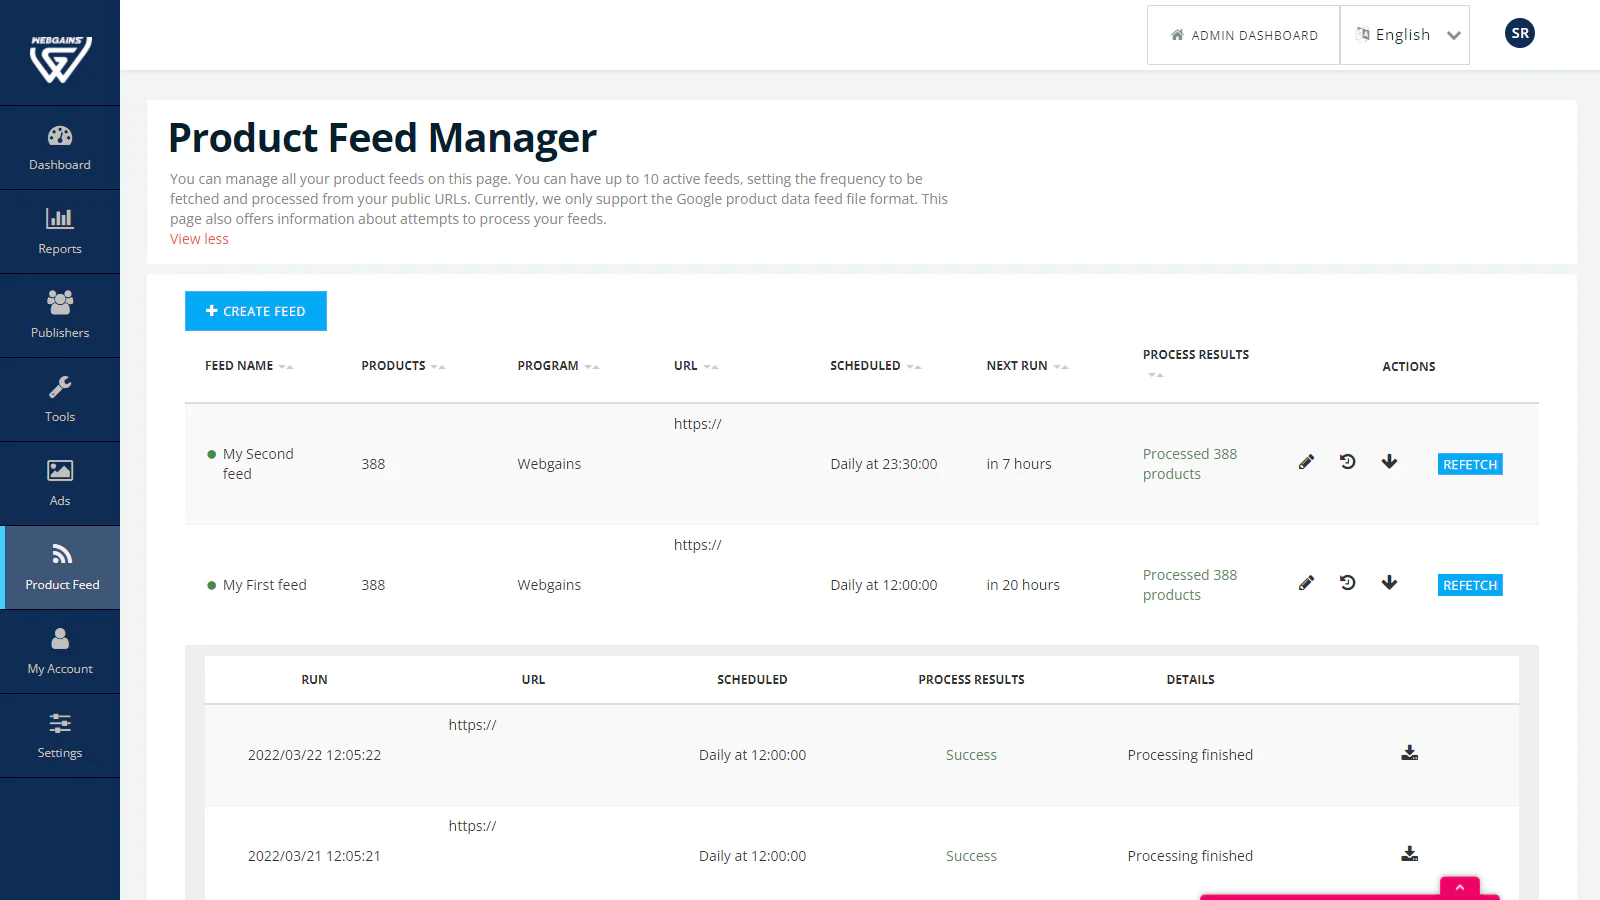Click the Create Feed button

click(256, 311)
